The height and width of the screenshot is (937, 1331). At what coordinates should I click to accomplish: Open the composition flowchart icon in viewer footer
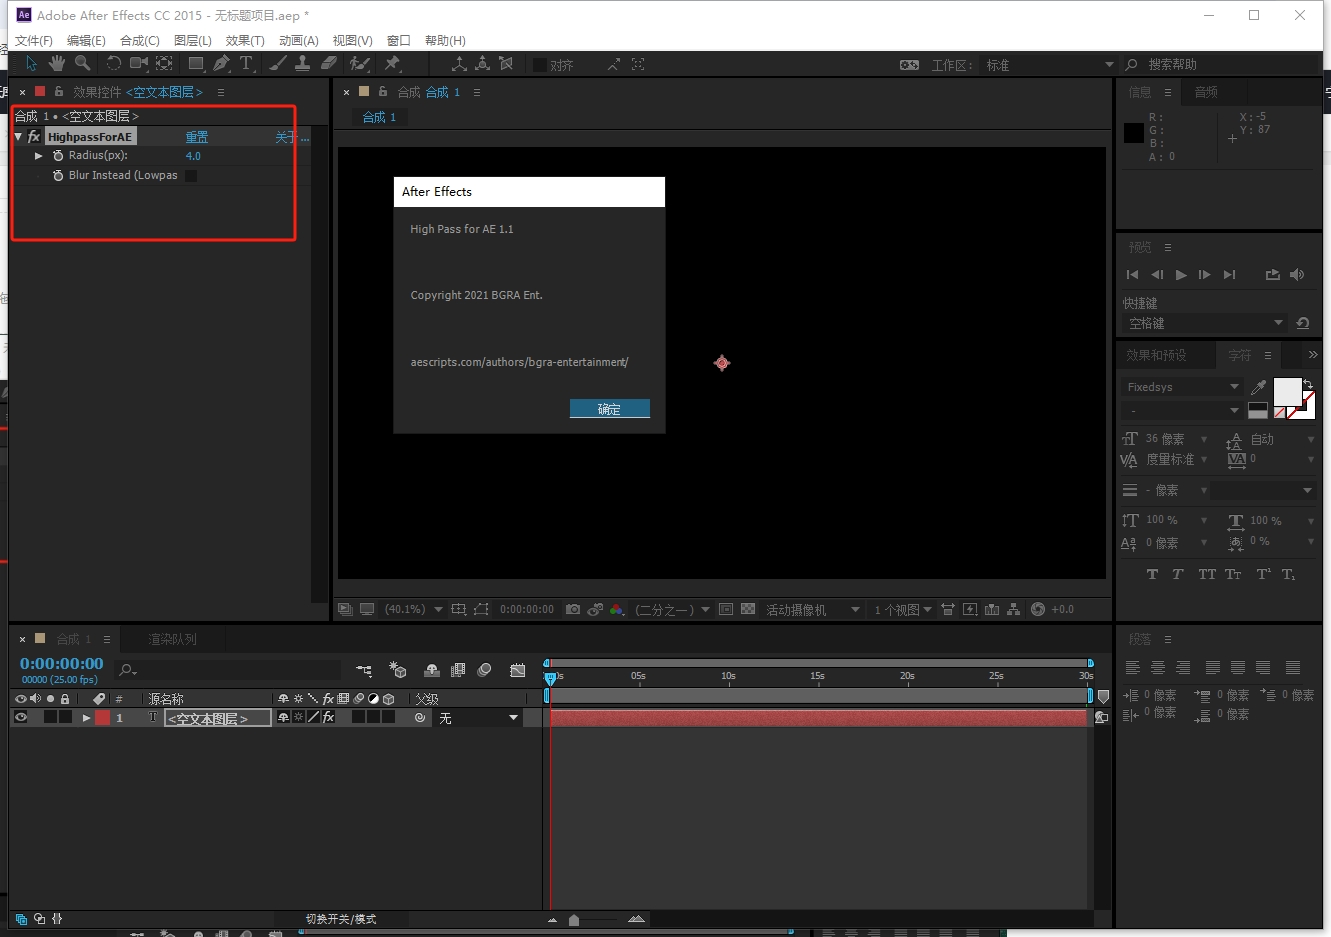point(1014,609)
